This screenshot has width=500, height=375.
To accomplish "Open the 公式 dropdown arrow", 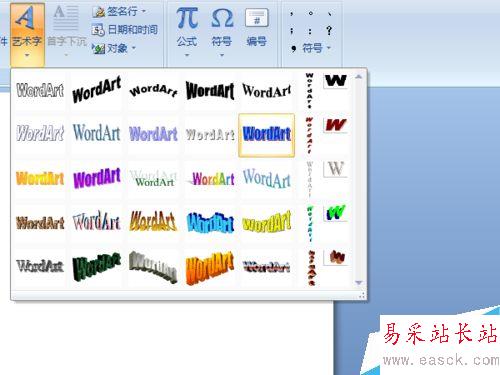I will (x=187, y=55).
